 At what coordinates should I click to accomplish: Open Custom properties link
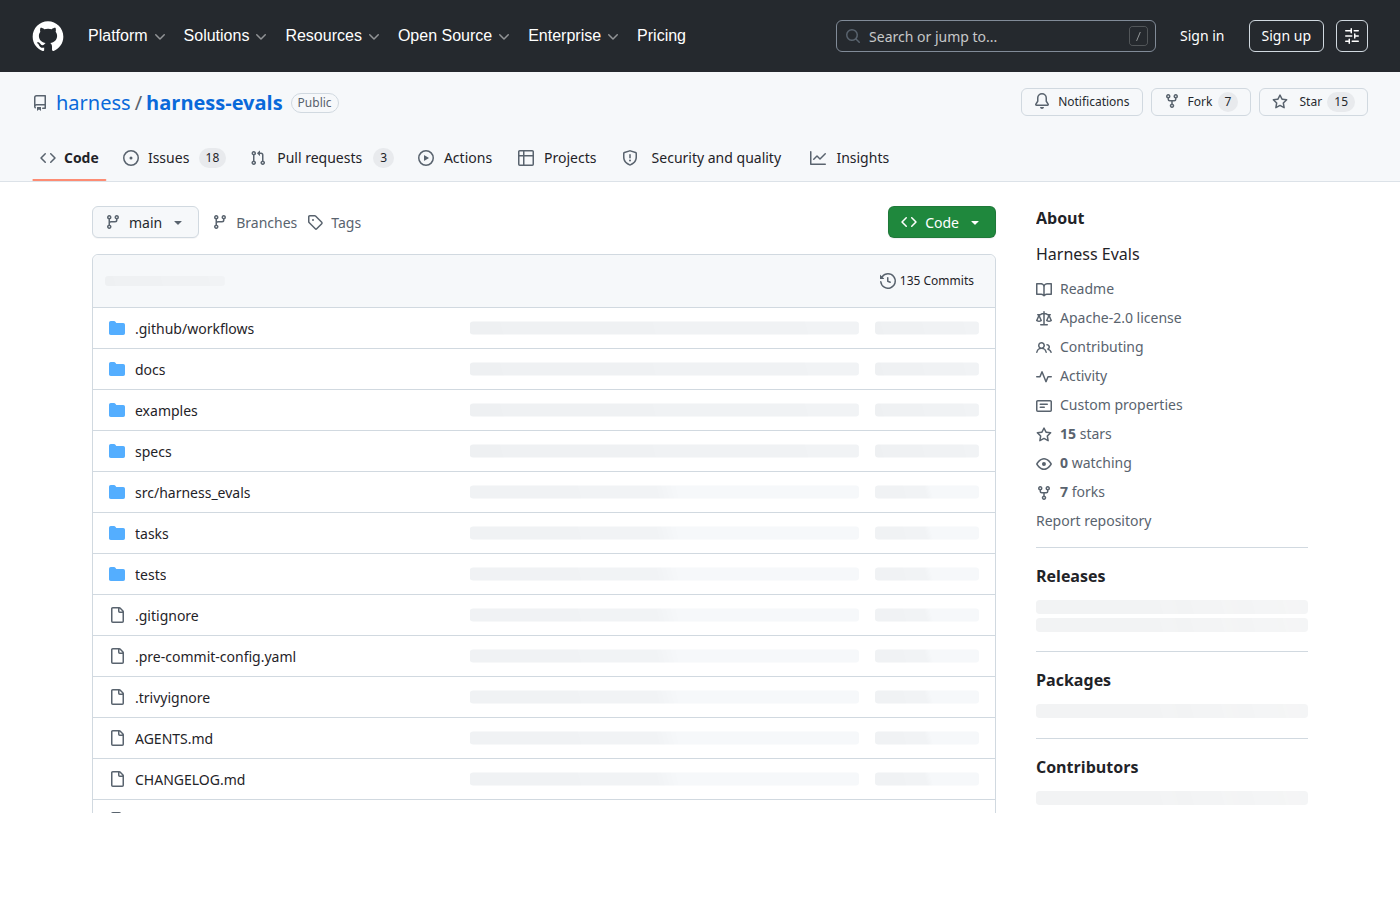(1109, 405)
